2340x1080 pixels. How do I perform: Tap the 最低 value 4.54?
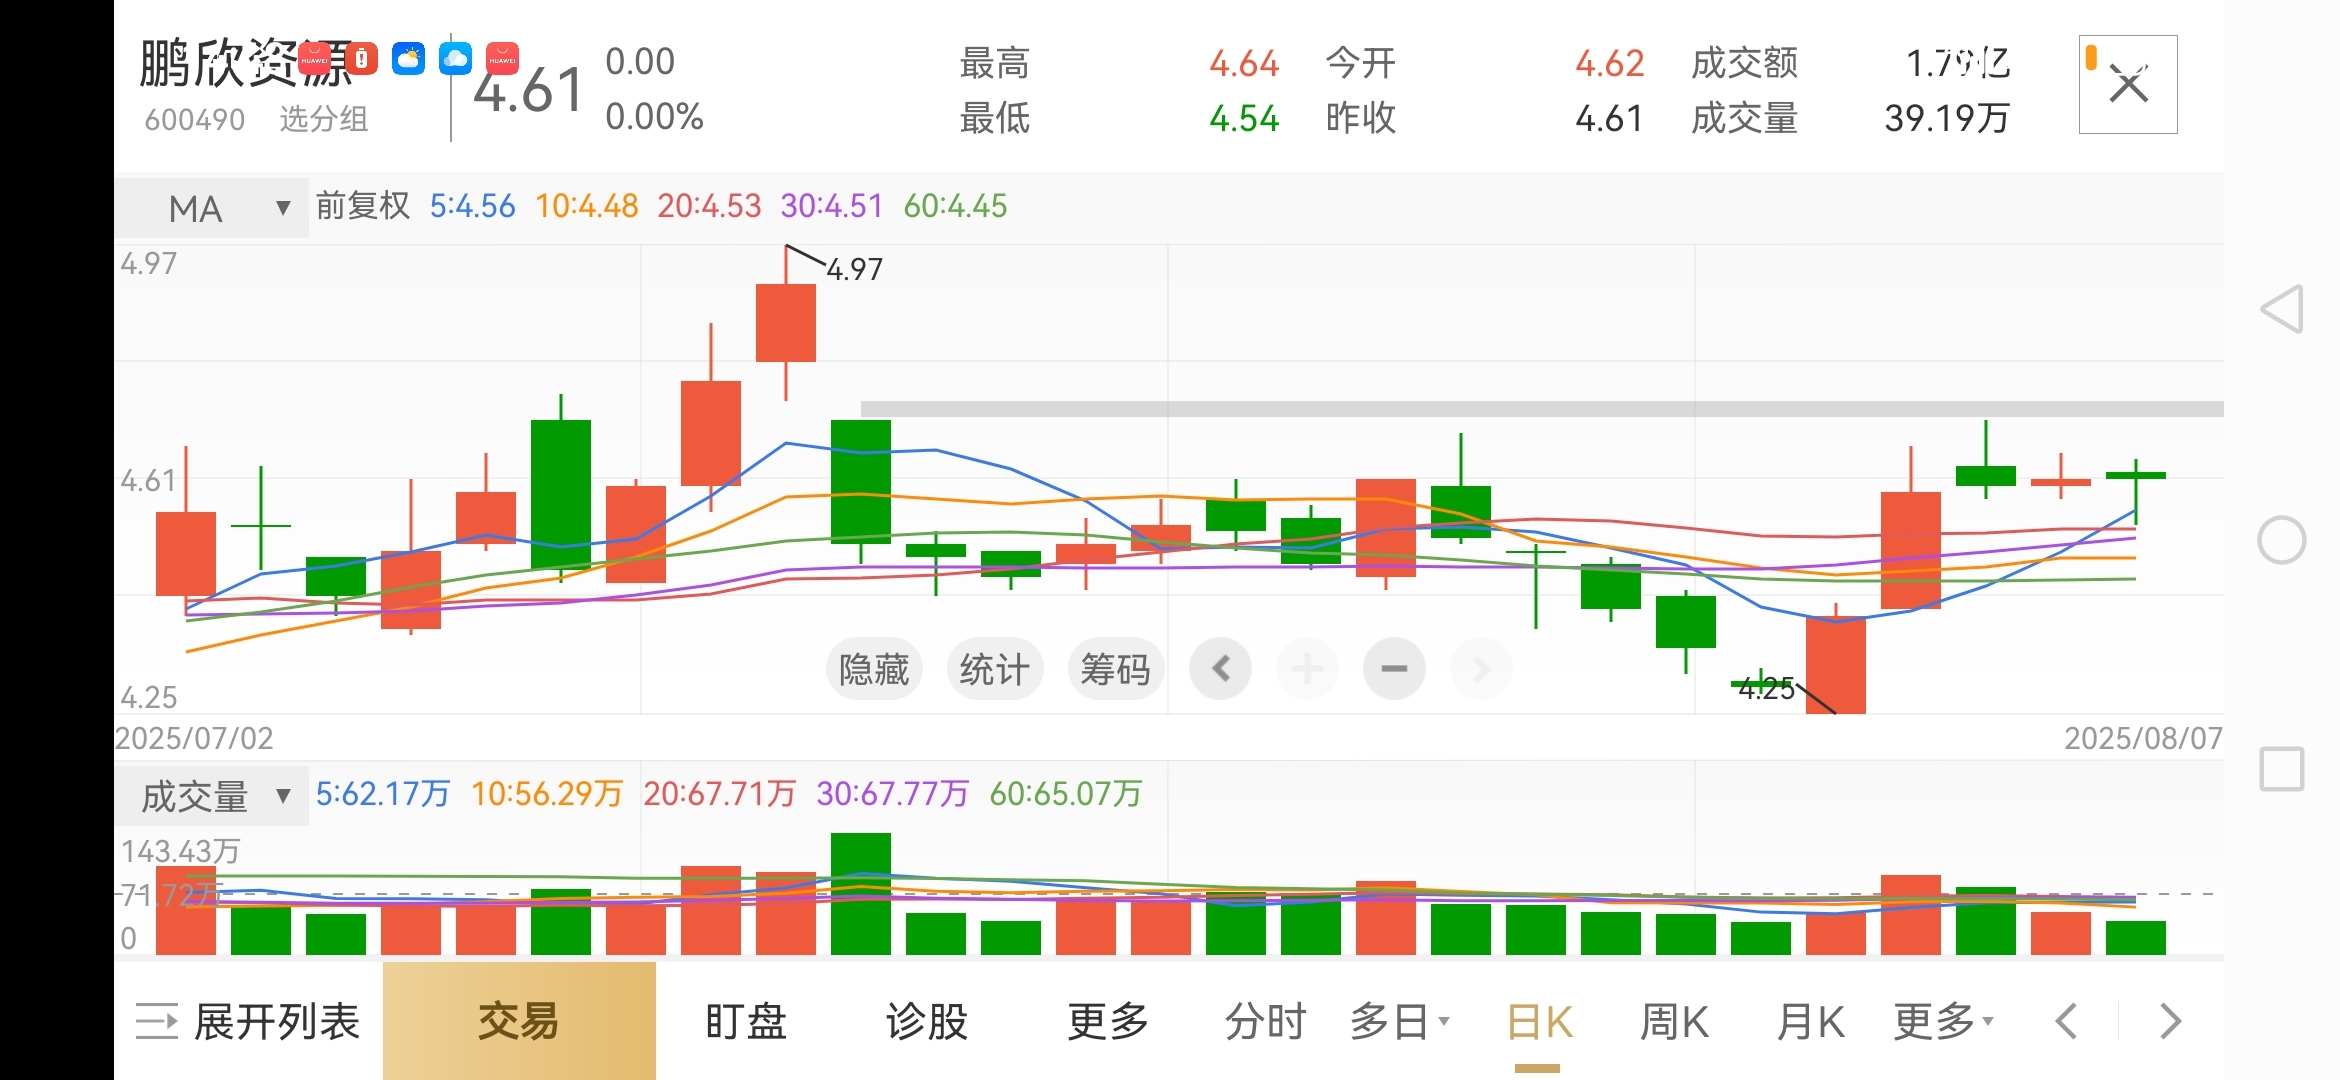[x=1244, y=119]
